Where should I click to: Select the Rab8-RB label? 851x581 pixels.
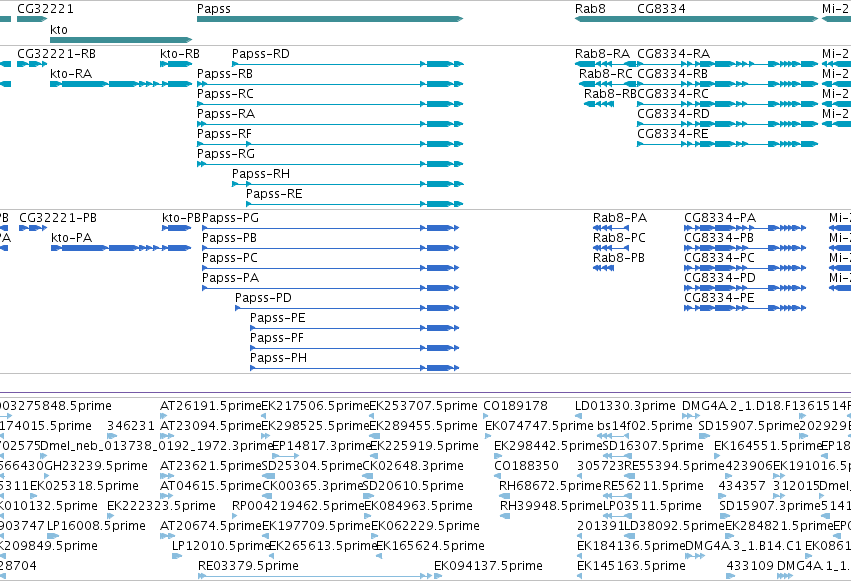(x=610, y=94)
